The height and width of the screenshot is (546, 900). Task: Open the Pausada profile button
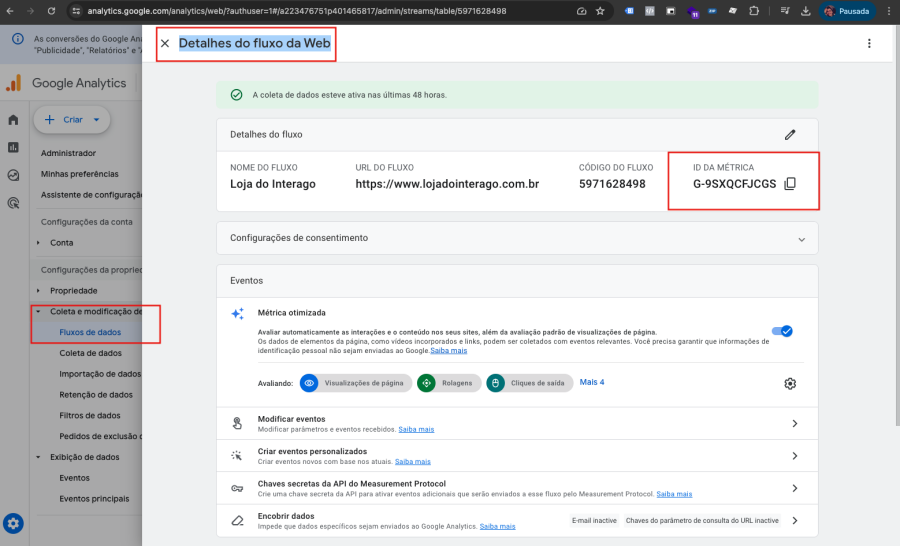pyautogui.click(x=848, y=11)
